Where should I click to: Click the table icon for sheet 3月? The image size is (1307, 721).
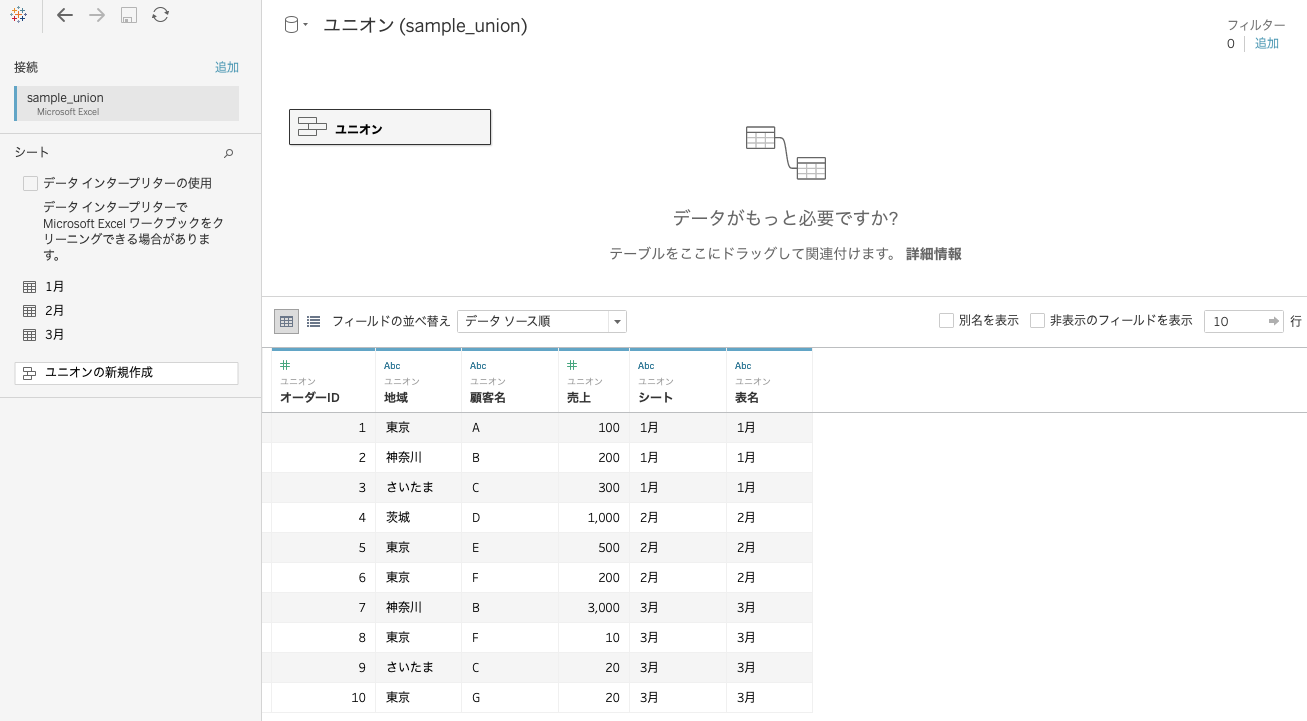click(x=29, y=335)
